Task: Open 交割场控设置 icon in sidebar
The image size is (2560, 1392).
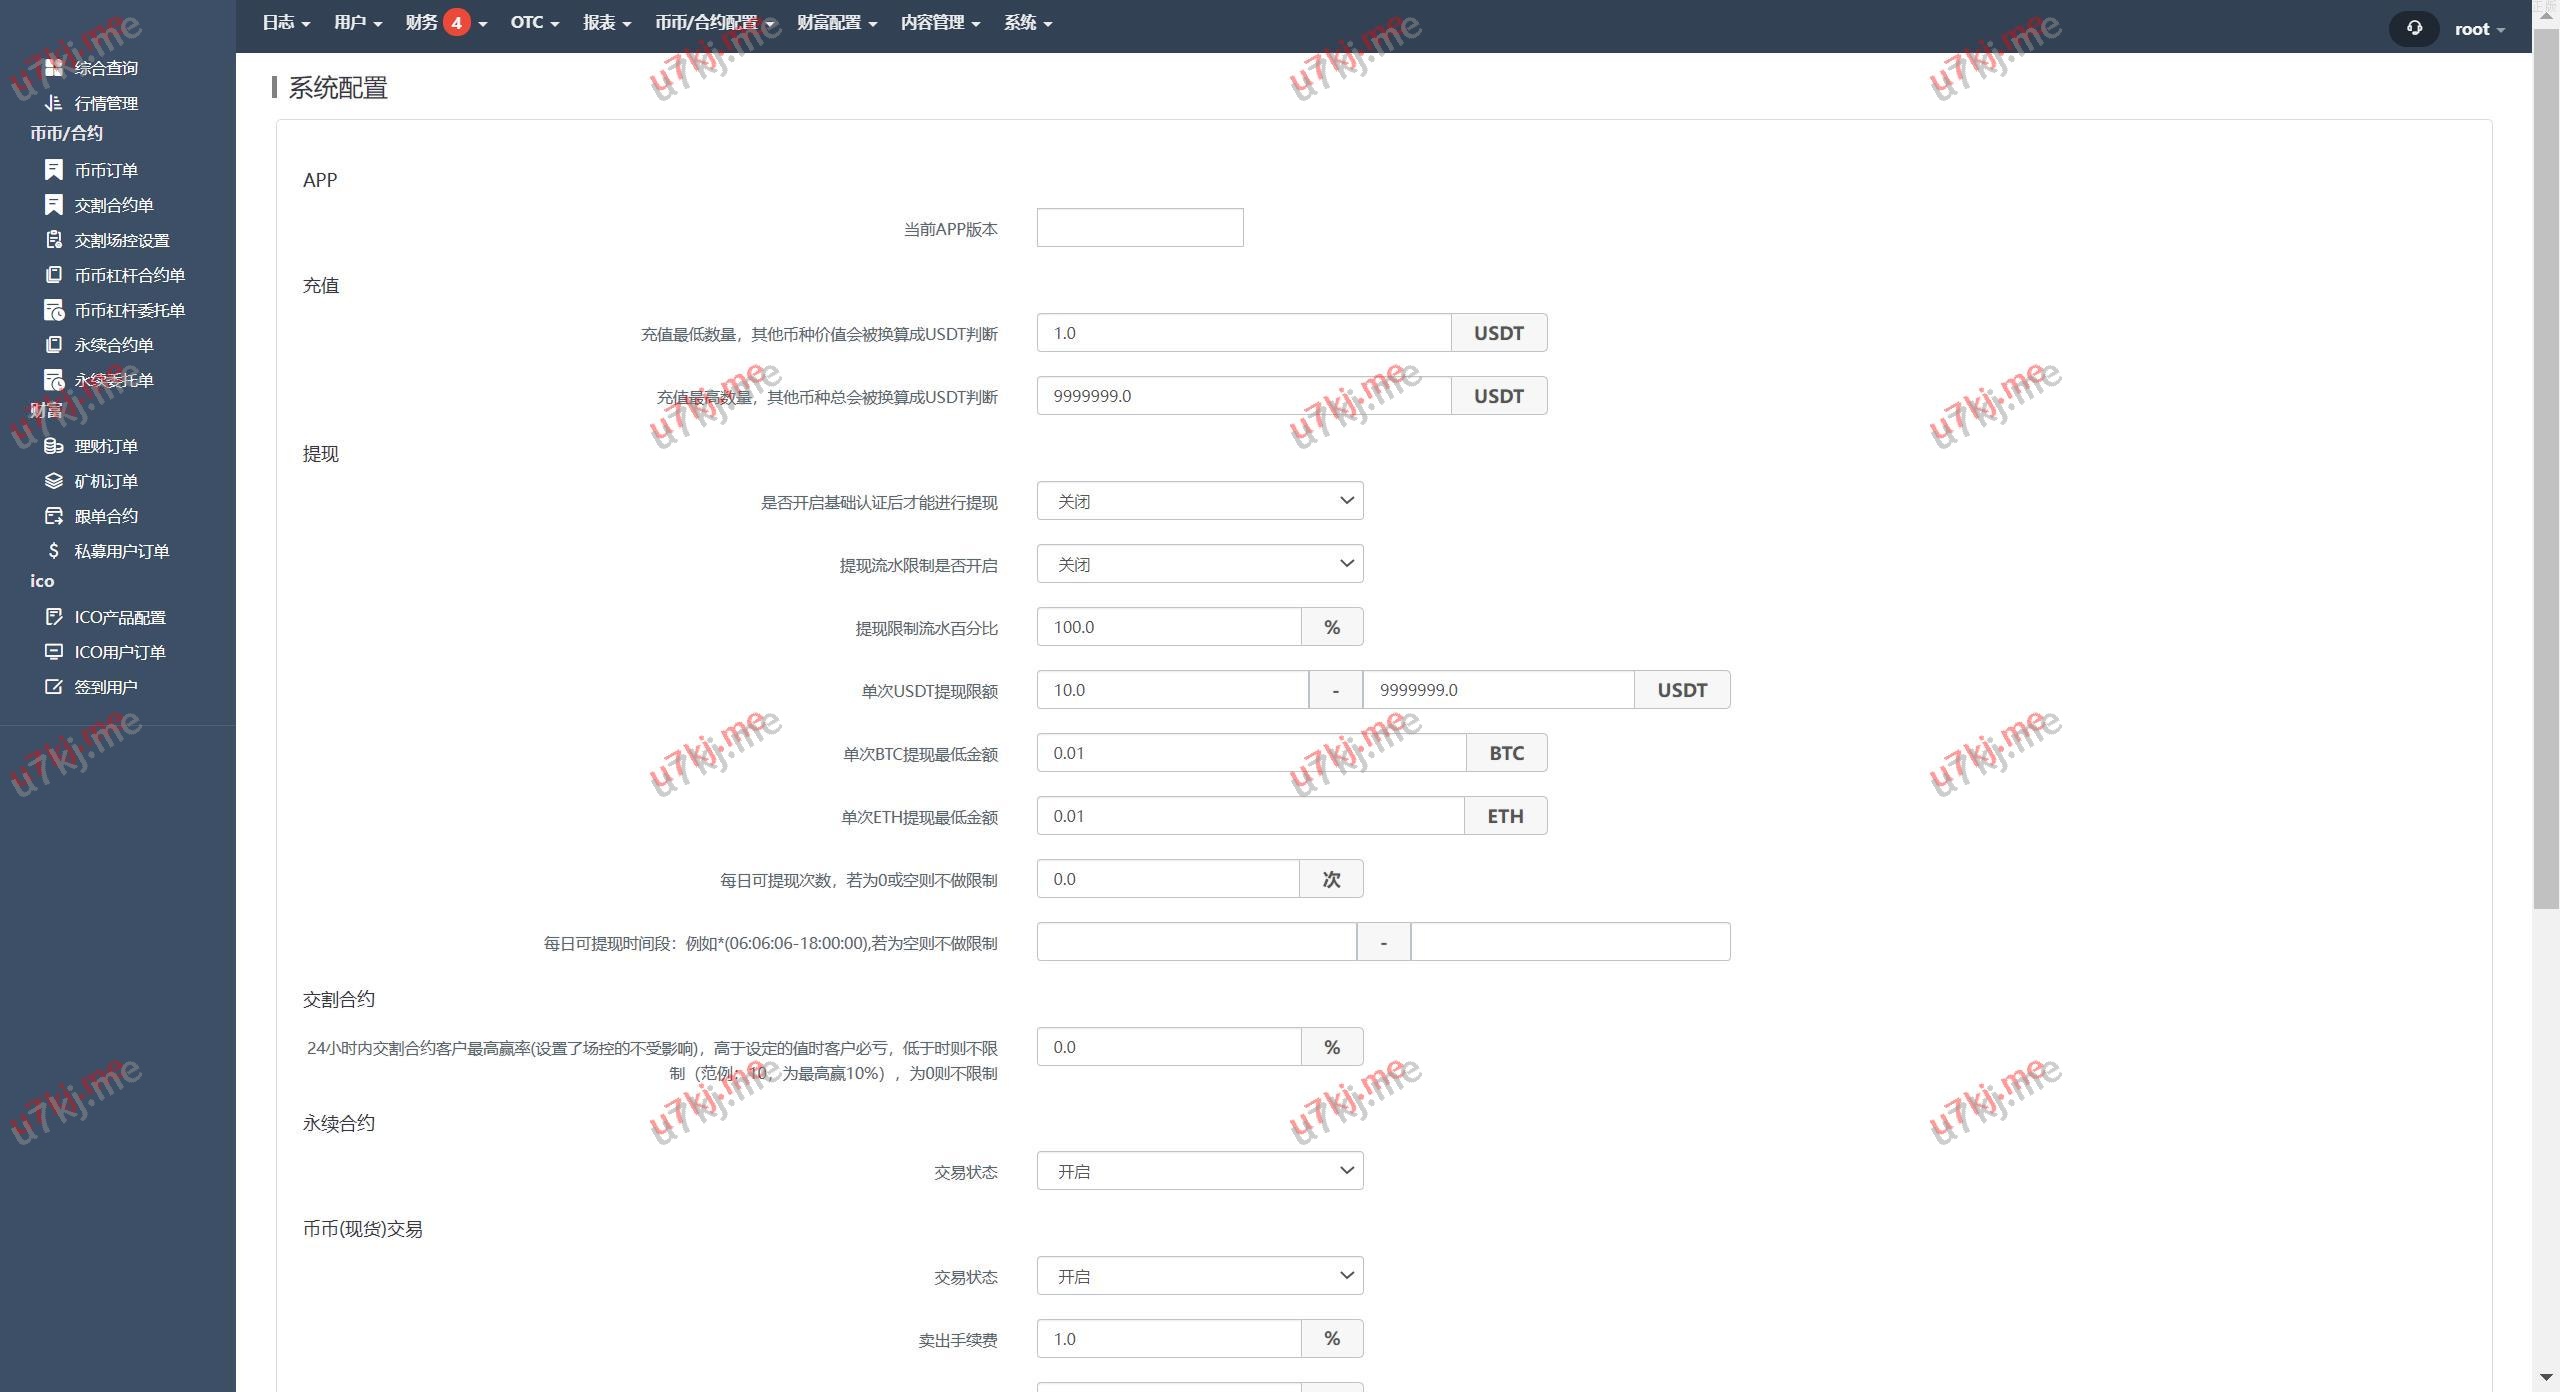Action: coord(54,240)
